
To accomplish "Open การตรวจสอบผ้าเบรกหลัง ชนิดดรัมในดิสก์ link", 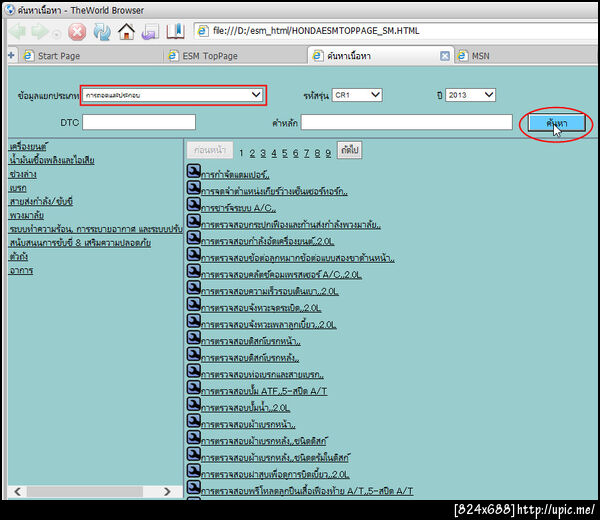I will (275, 458).
